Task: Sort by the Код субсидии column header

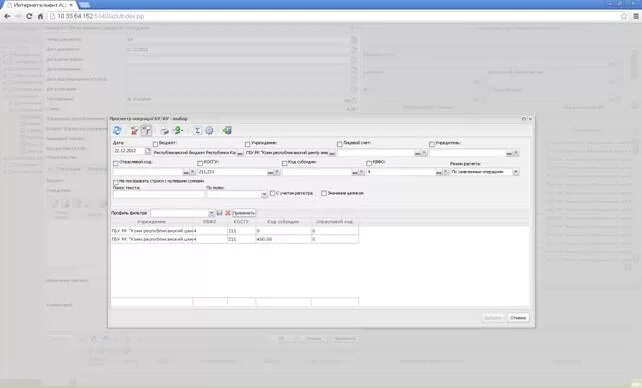Action: point(283,222)
